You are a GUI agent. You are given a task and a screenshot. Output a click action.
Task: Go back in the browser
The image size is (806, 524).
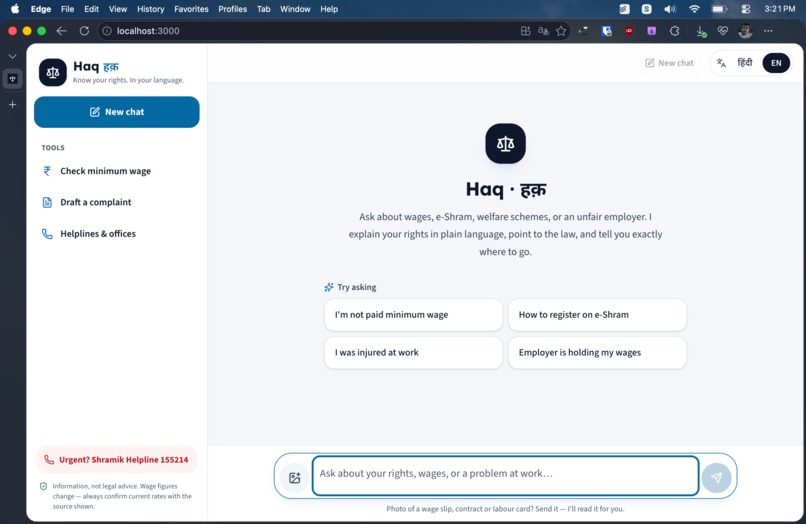[x=62, y=31]
